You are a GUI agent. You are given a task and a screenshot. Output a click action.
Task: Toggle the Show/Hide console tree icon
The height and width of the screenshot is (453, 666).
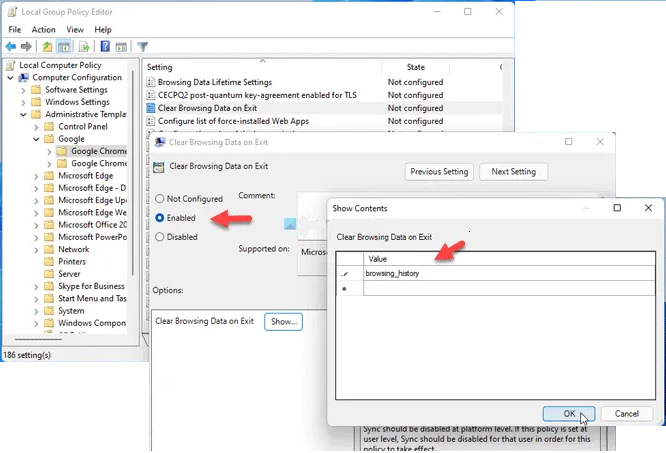pos(64,46)
